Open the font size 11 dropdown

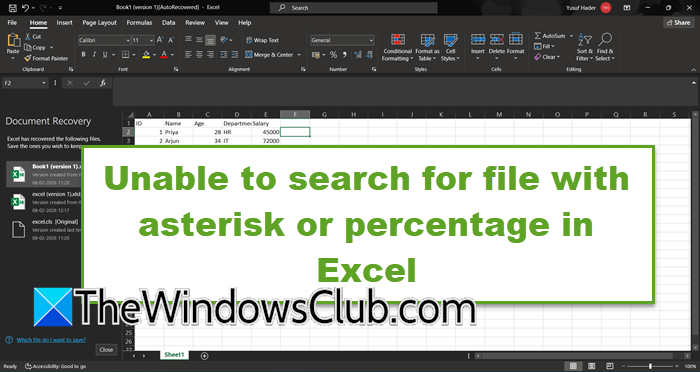pyautogui.click(x=151, y=40)
